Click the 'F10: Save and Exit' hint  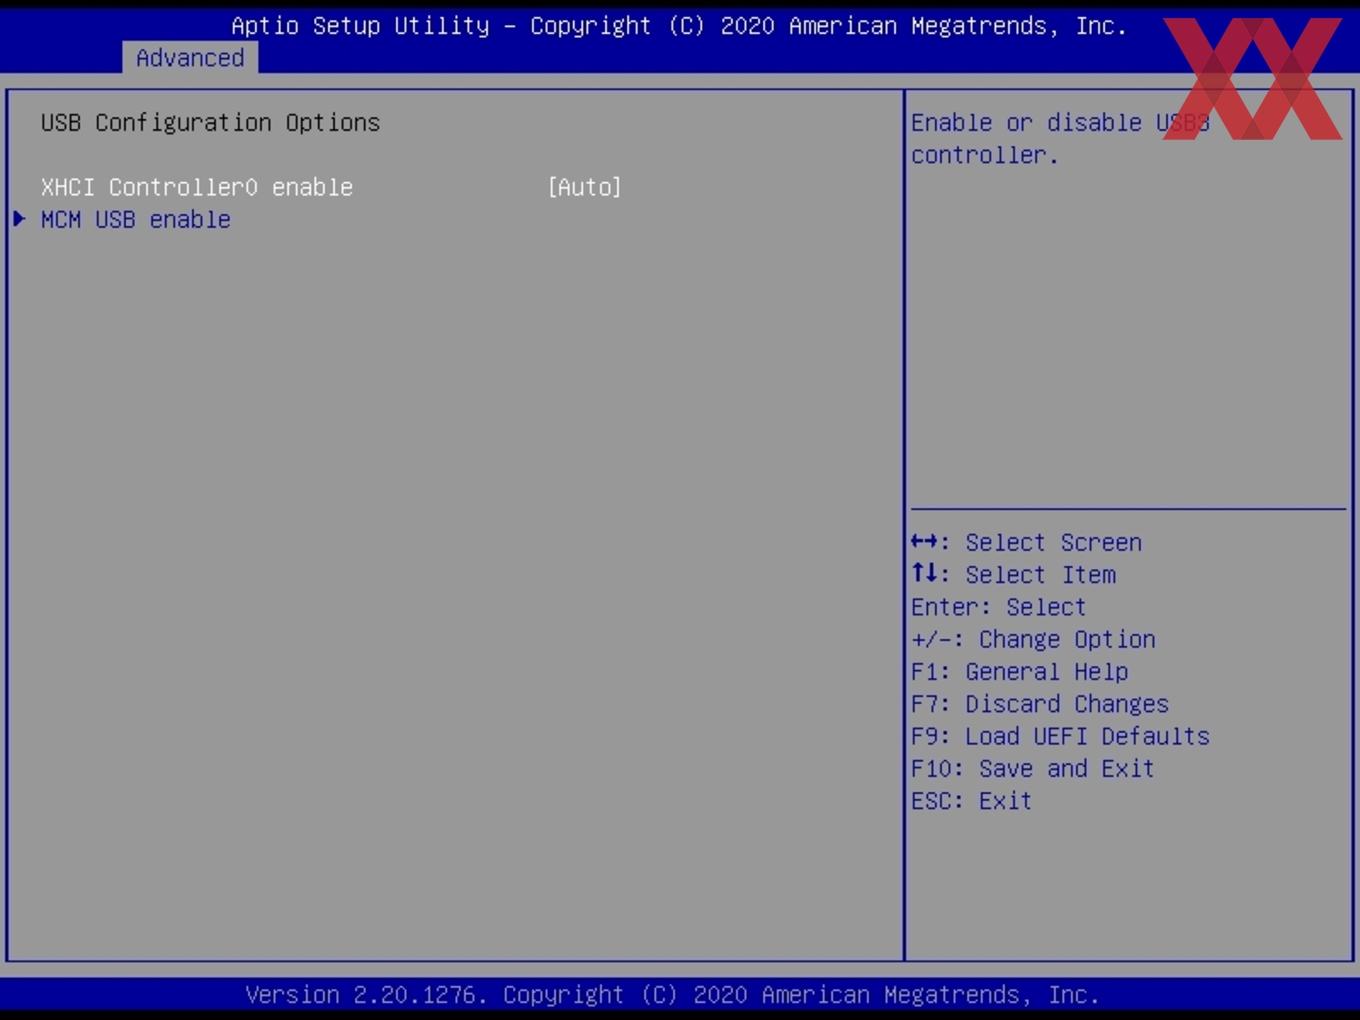point(1033,768)
